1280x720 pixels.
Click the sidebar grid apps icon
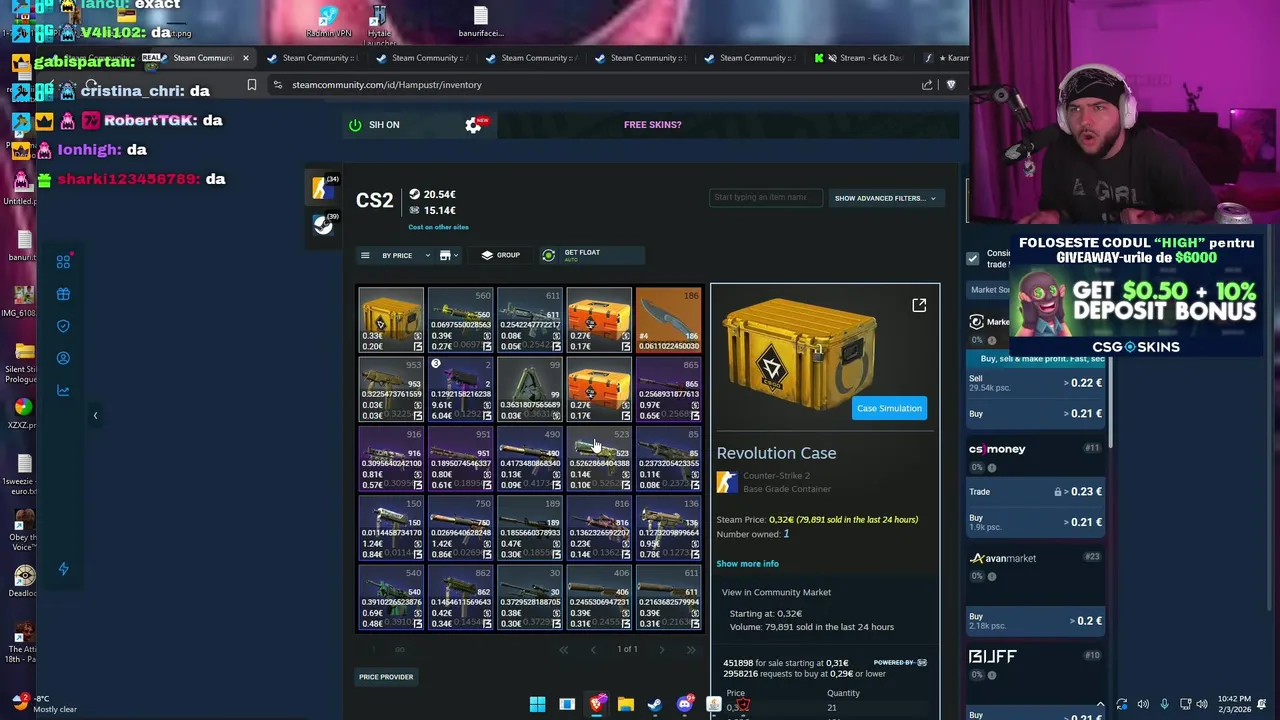[x=63, y=262]
